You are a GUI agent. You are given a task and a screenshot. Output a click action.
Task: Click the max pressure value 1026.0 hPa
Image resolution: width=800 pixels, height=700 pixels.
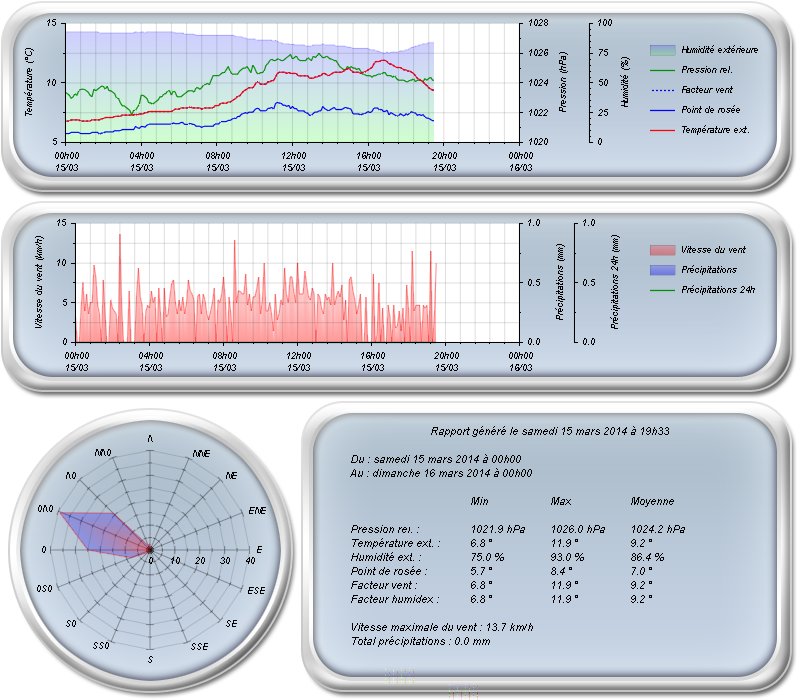[578, 530]
